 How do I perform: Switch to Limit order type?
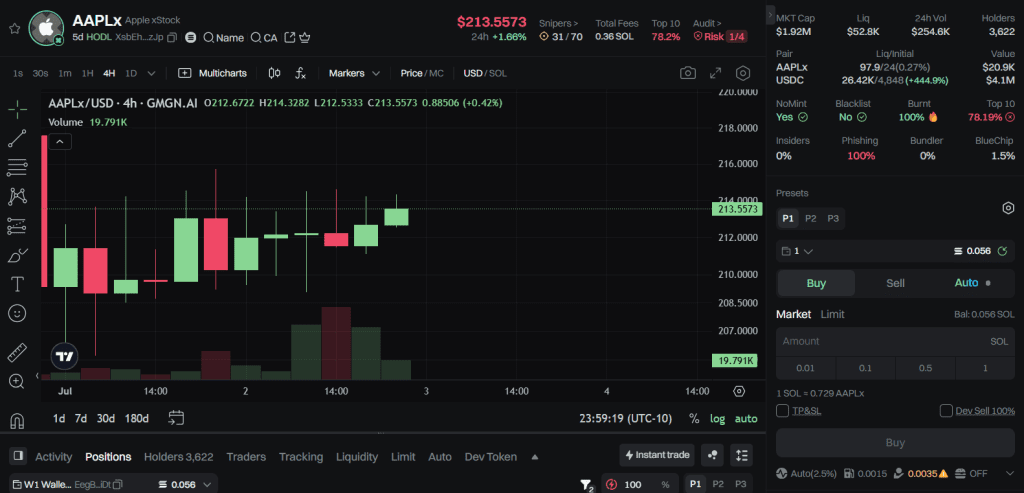[832, 314]
